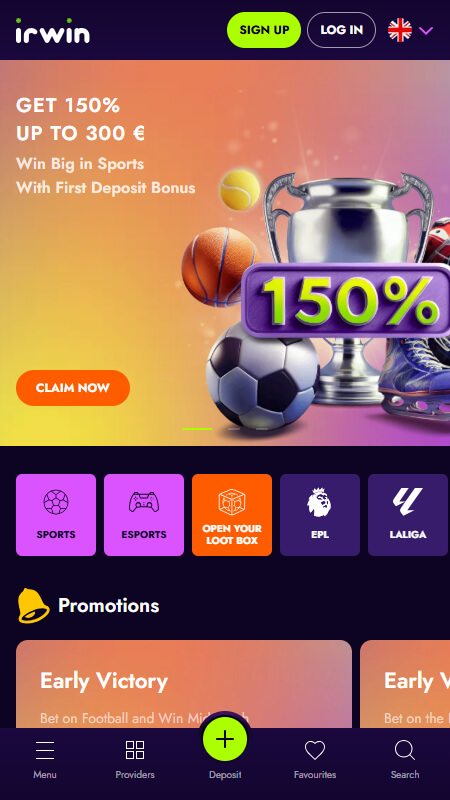Click the UK flag language icon

(400, 30)
